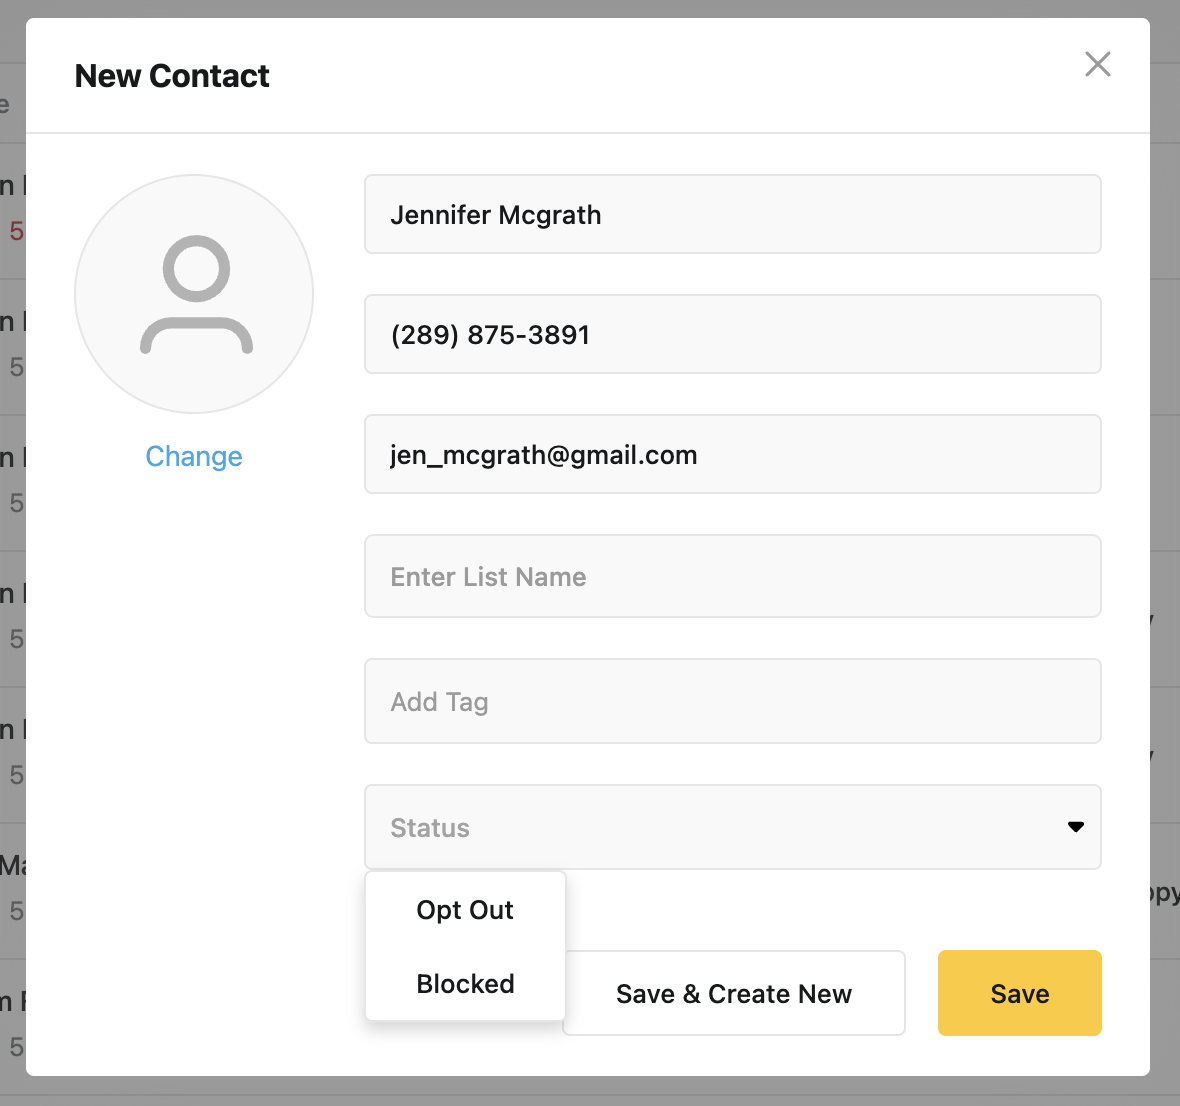Screen dimensions: 1180x1106
Task: Click the yellow Save button
Action: pyautogui.click(x=1019, y=993)
